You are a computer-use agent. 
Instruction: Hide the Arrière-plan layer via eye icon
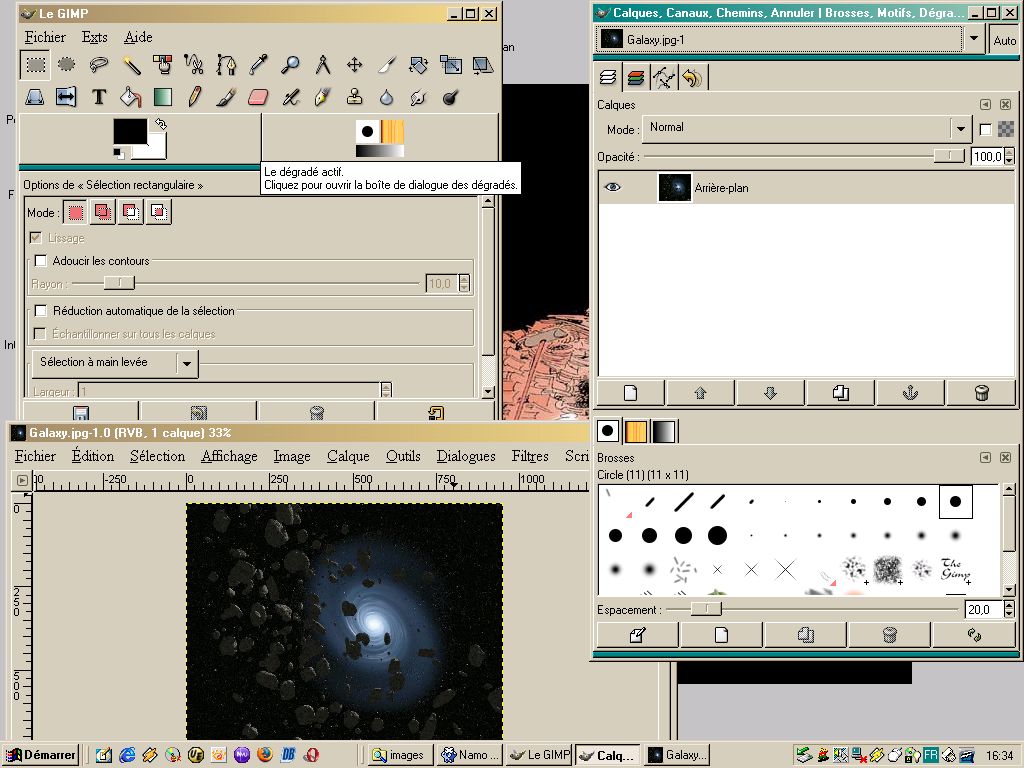[612, 187]
